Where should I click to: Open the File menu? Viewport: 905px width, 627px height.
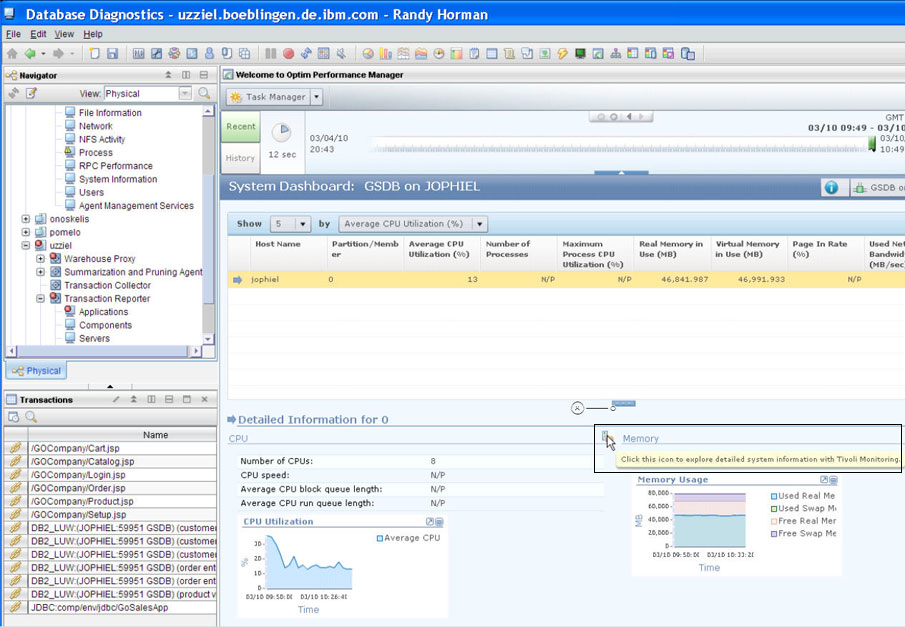point(13,34)
